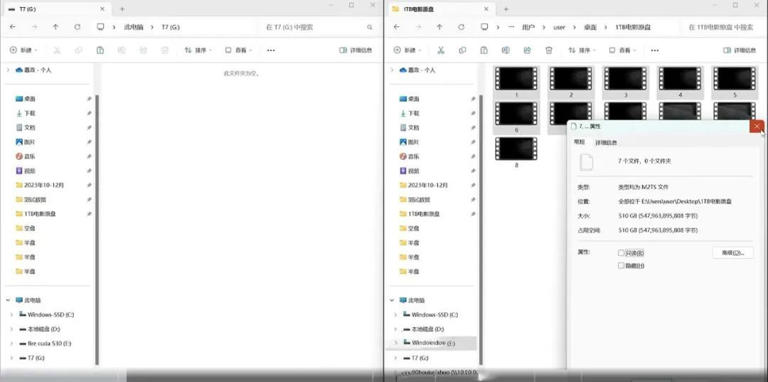This screenshot has width=768, height=382.
Task: Cut selected files in 1TB电影原盘 window
Action: pos(440,50)
